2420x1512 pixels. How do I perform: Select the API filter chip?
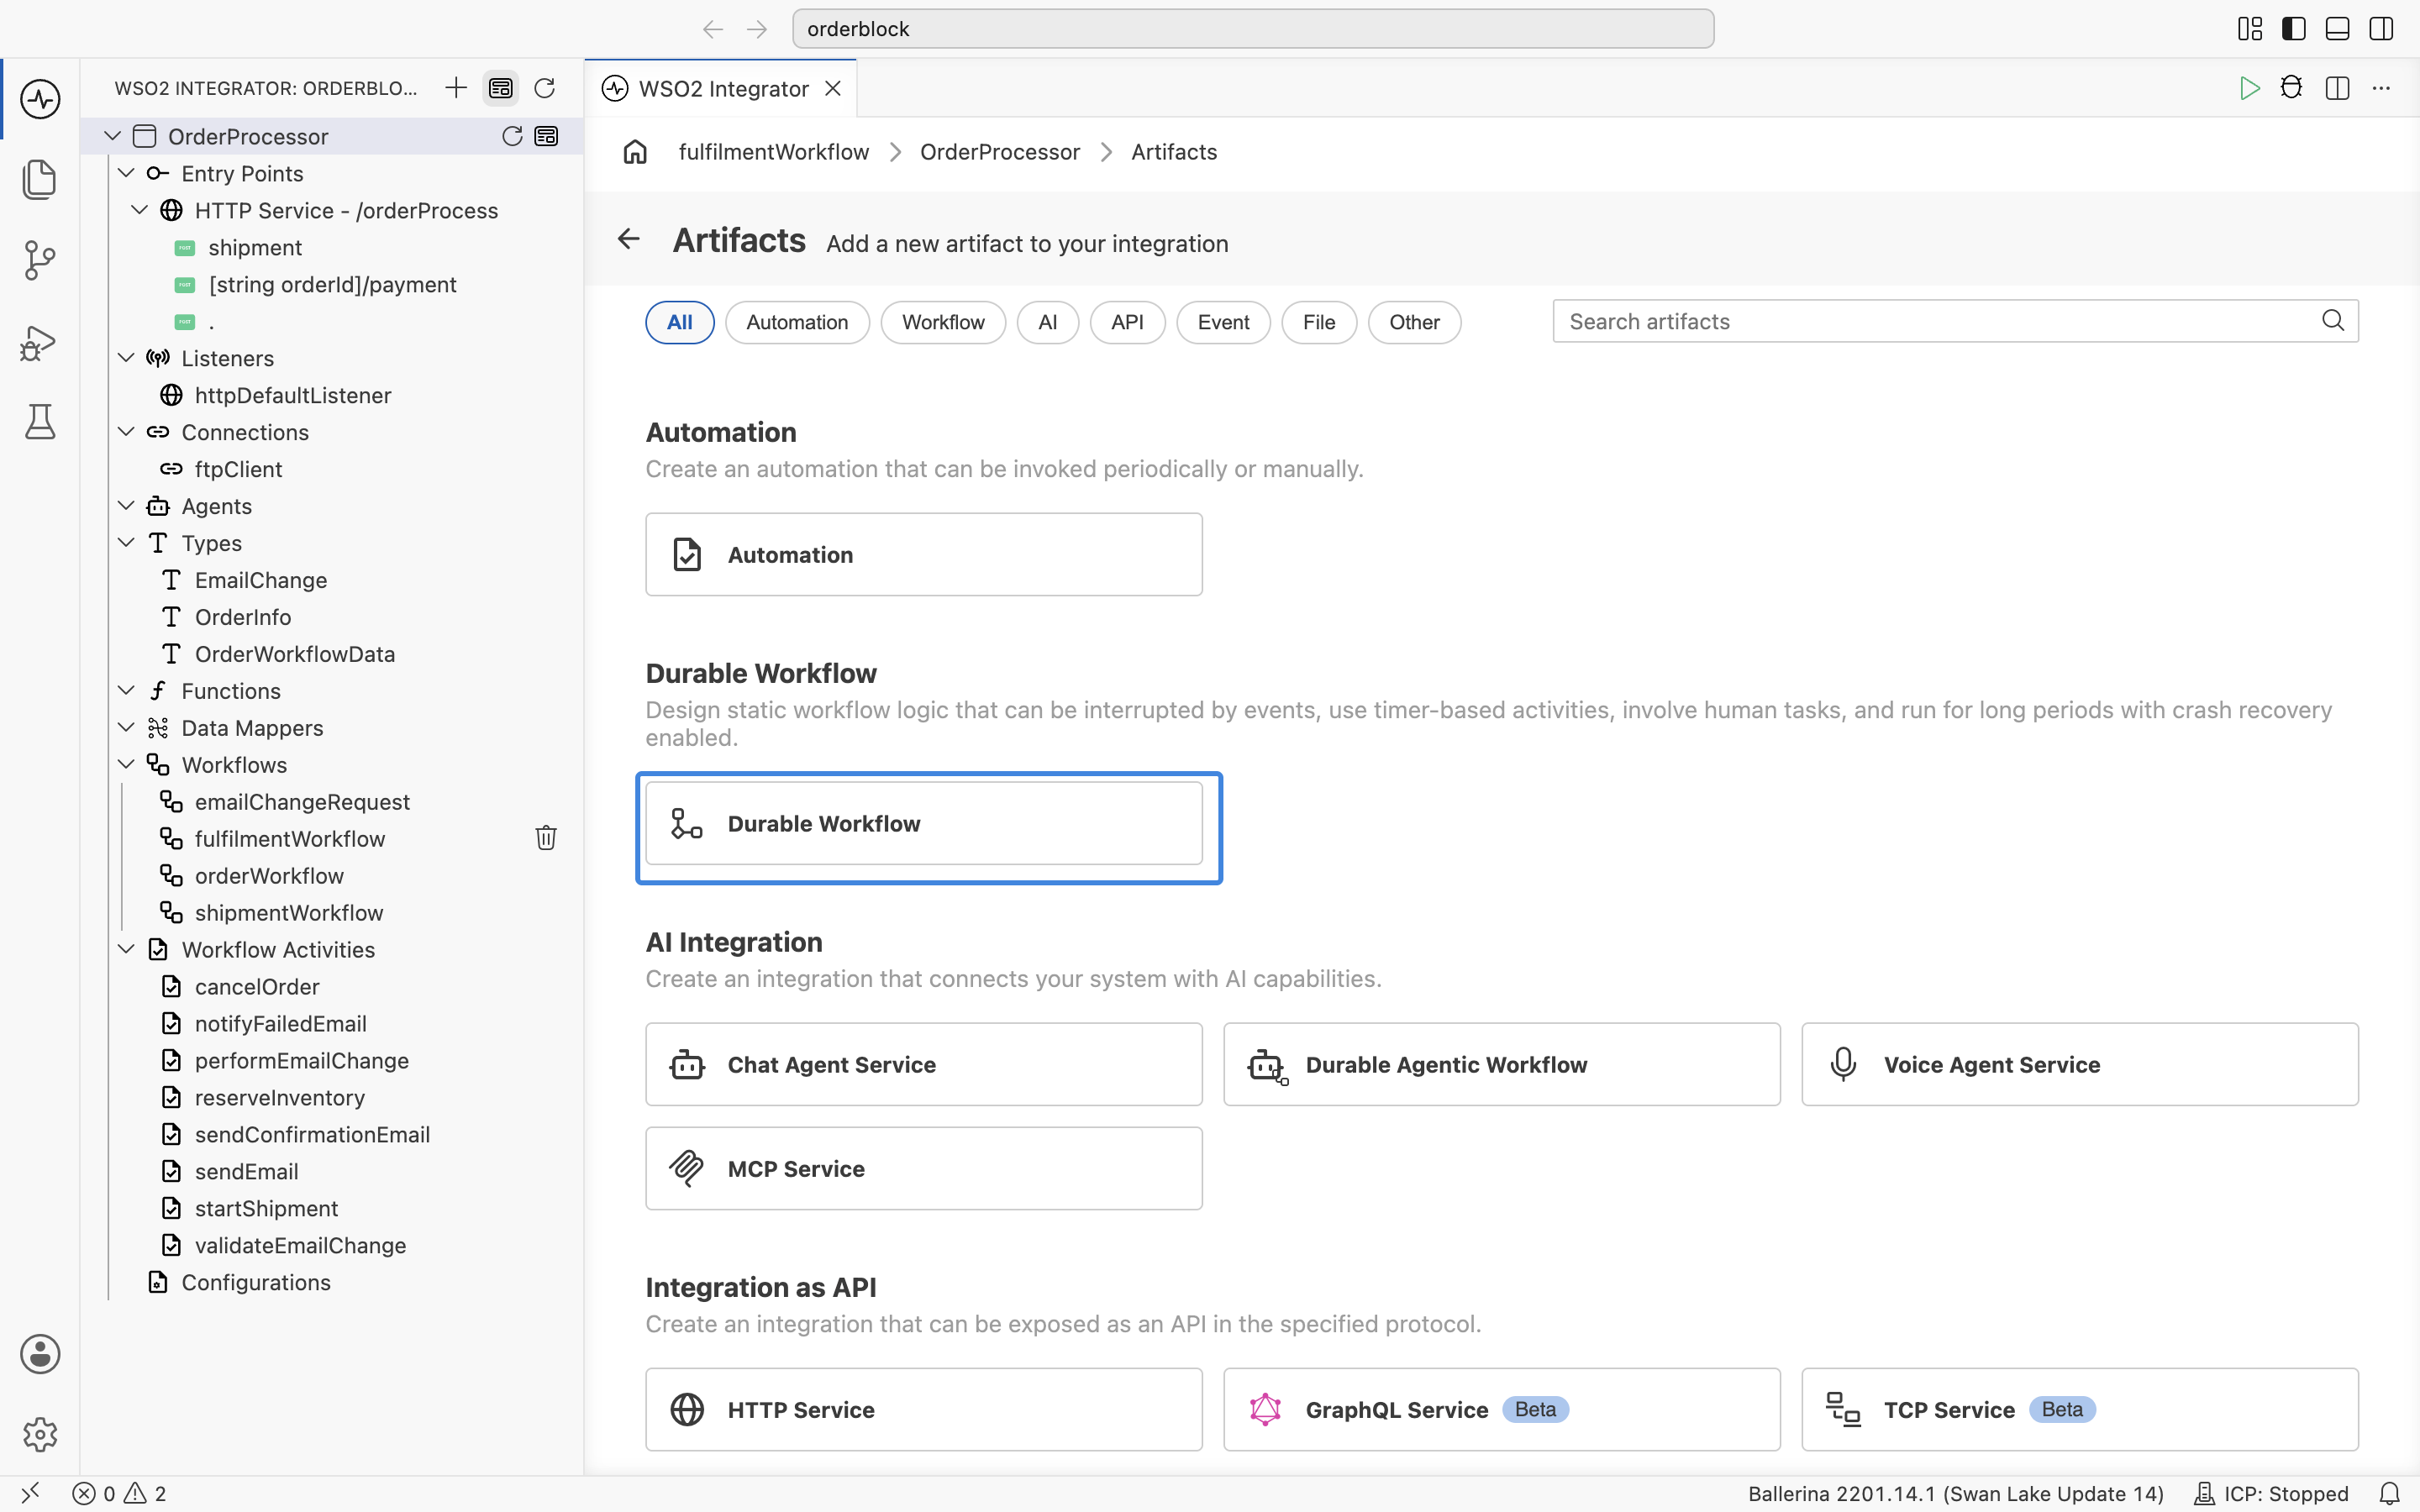(1127, 322)
